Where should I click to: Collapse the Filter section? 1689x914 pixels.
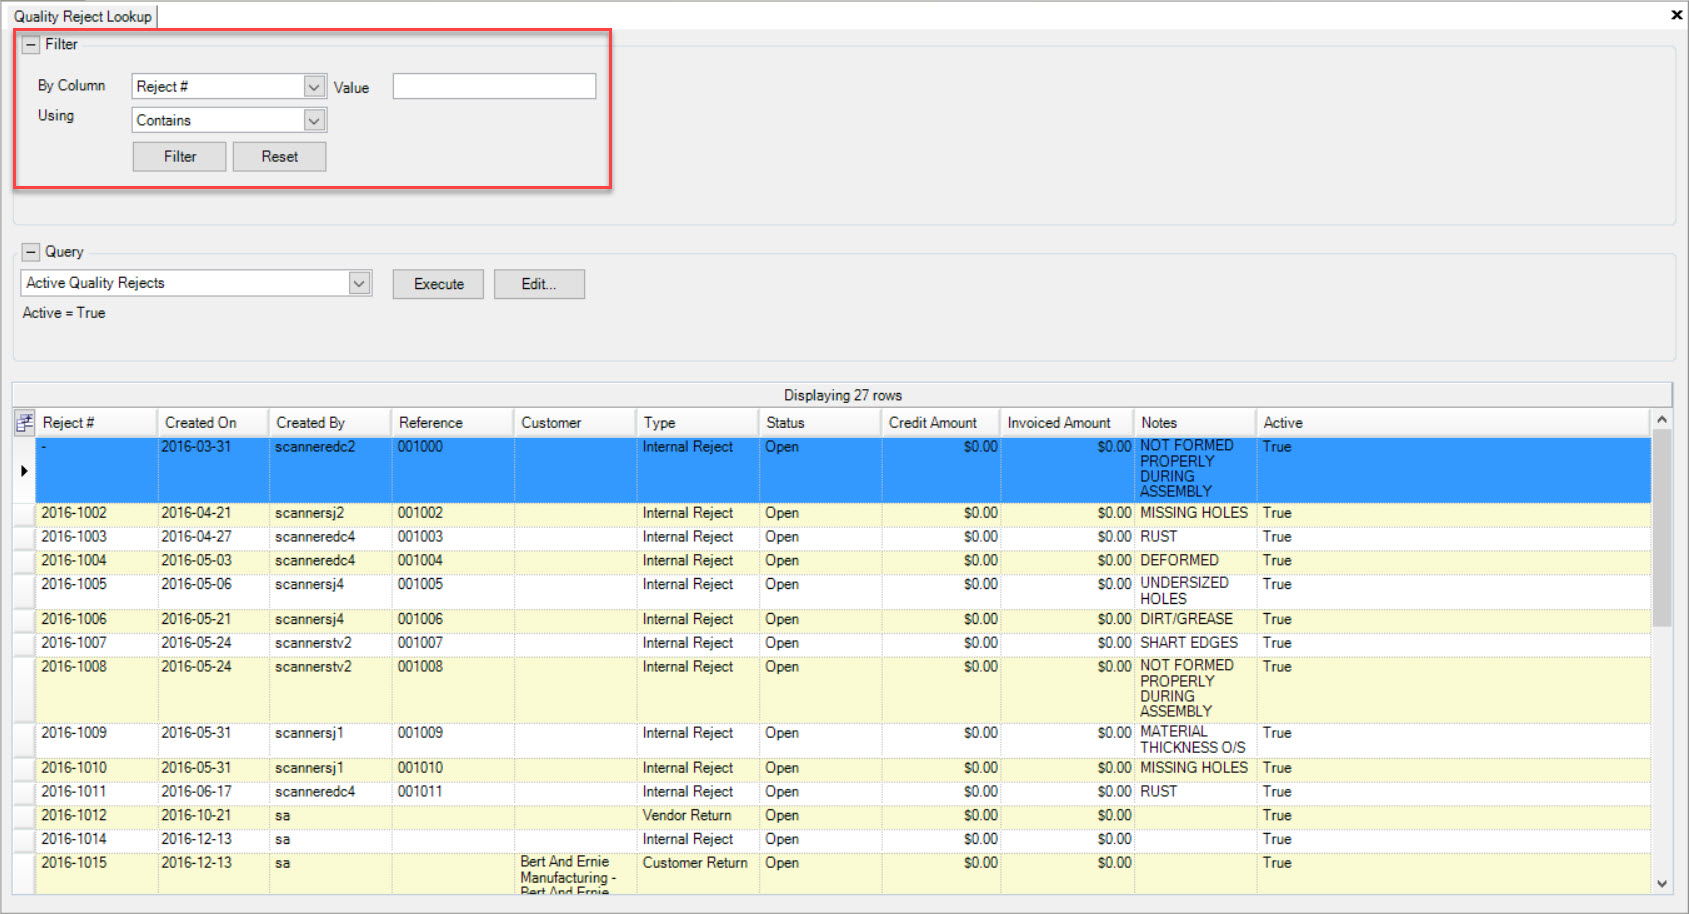(31, 45)
